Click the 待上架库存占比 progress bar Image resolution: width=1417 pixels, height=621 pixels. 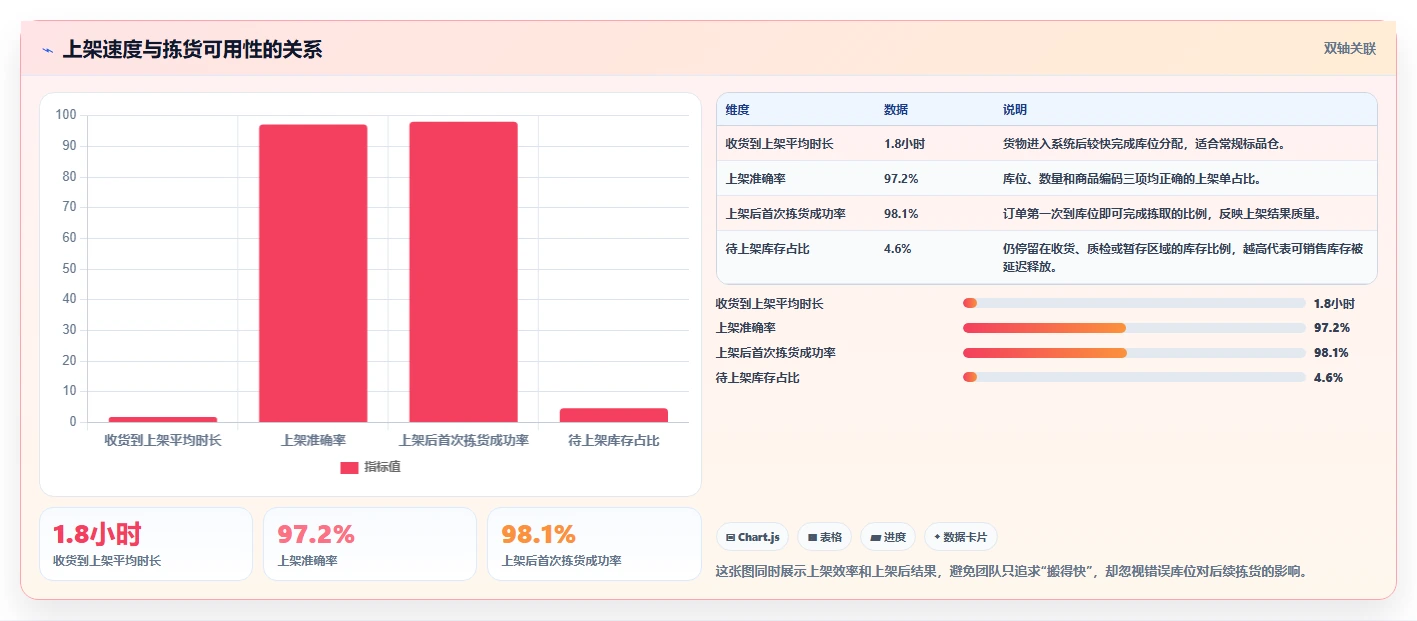(1134, 377)
